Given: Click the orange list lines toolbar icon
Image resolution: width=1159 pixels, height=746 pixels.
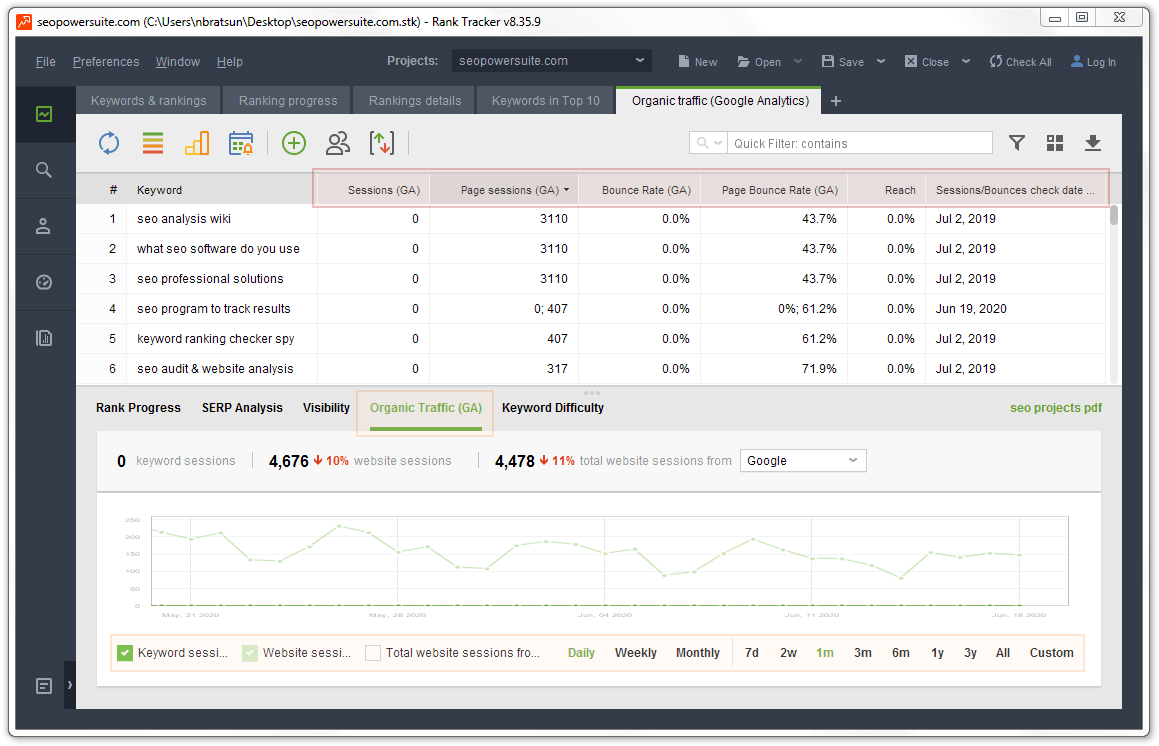Looking at the screenshot, I should click(x=153, y=143).
